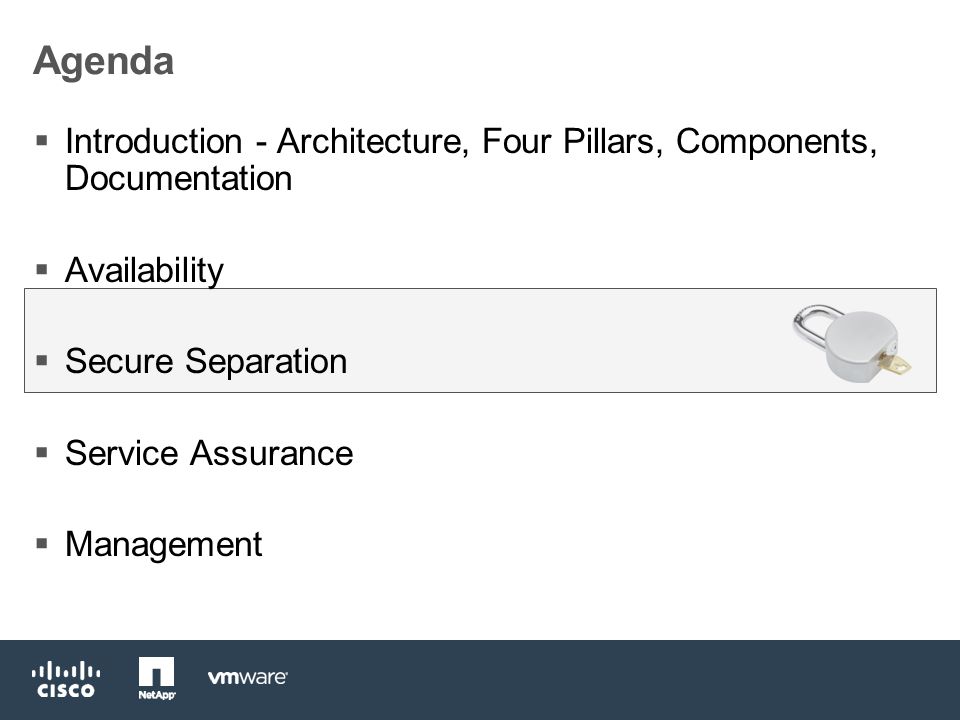
Task: Click the padlock image
Action: tap(852, 345)
